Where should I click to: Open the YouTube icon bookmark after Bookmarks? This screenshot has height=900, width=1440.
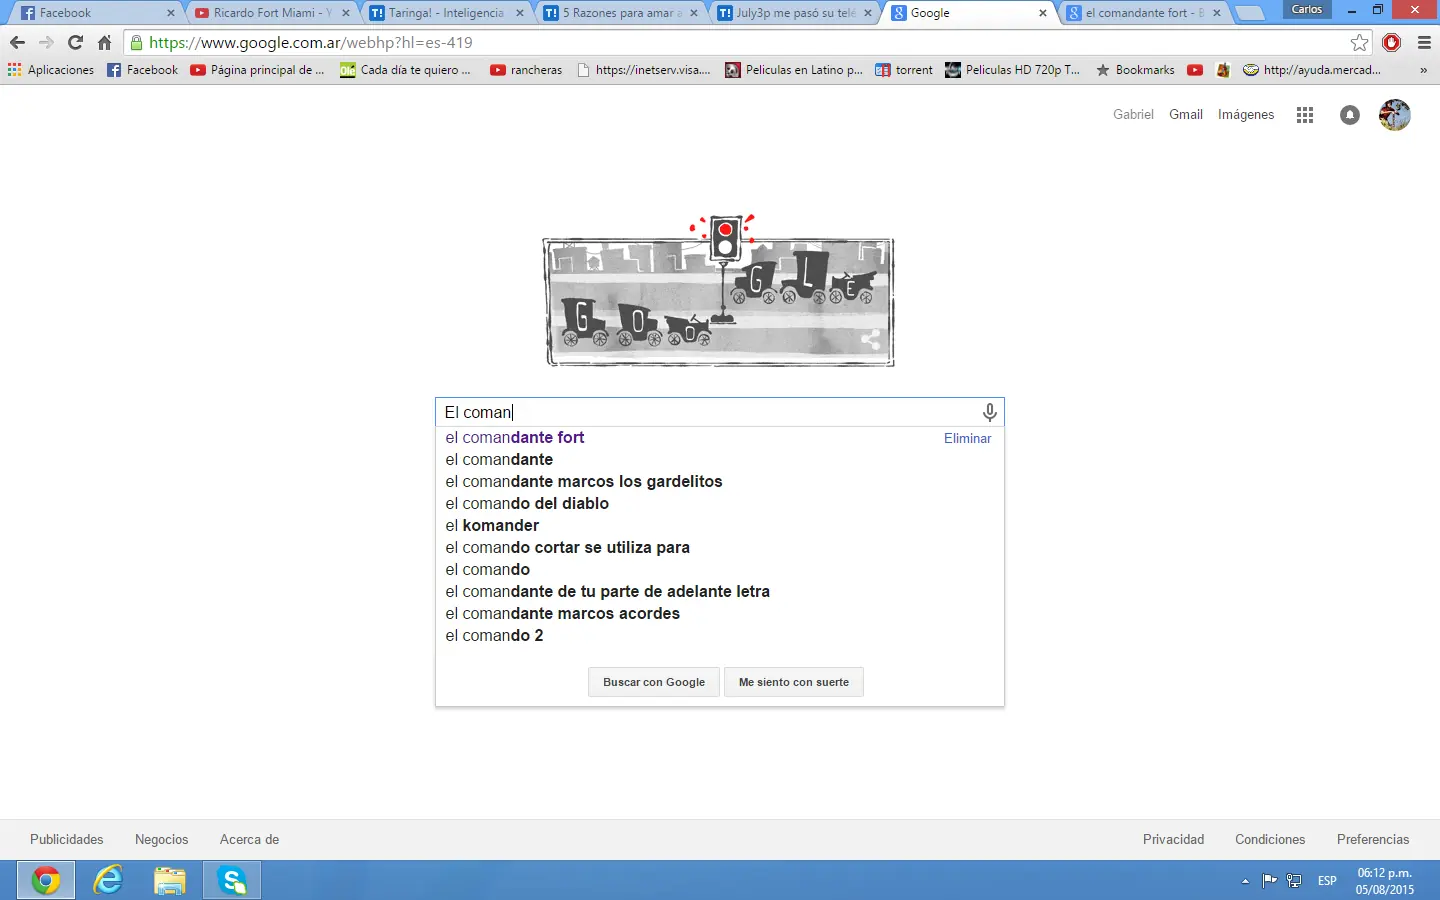[x=1195, y=70]
